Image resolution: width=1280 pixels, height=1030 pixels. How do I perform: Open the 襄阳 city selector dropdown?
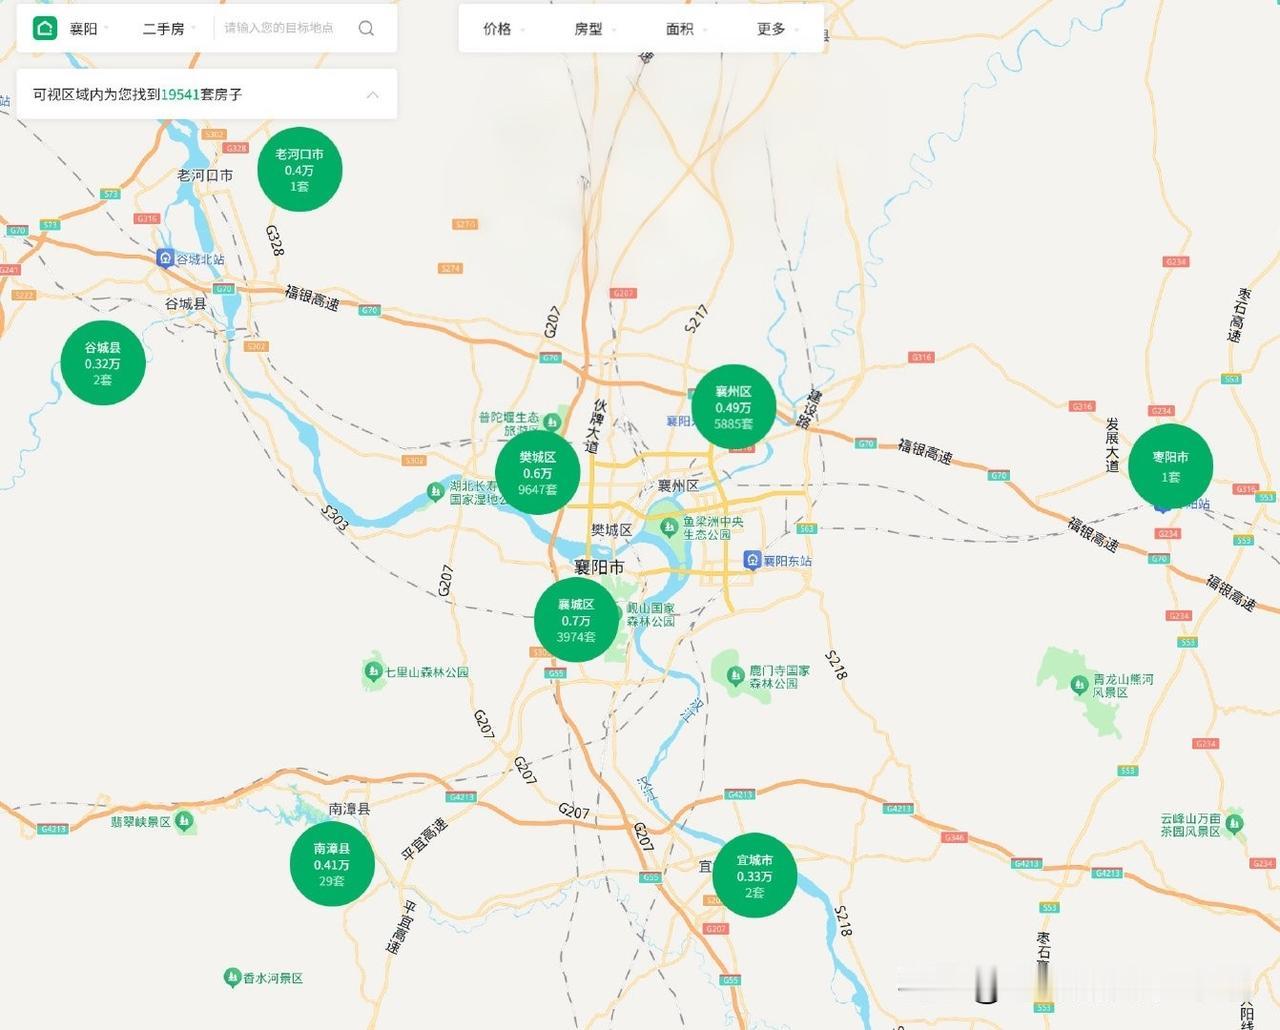[89, 29]
